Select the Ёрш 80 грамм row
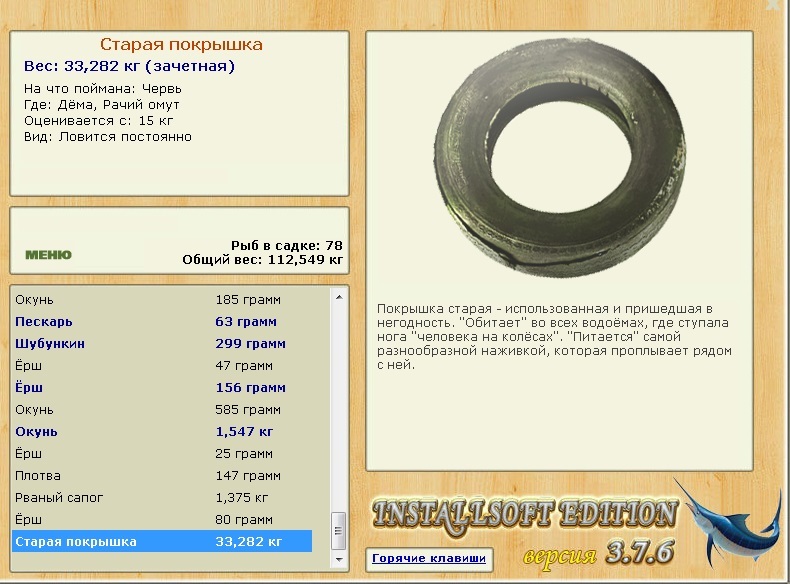 tap(162, 520)
